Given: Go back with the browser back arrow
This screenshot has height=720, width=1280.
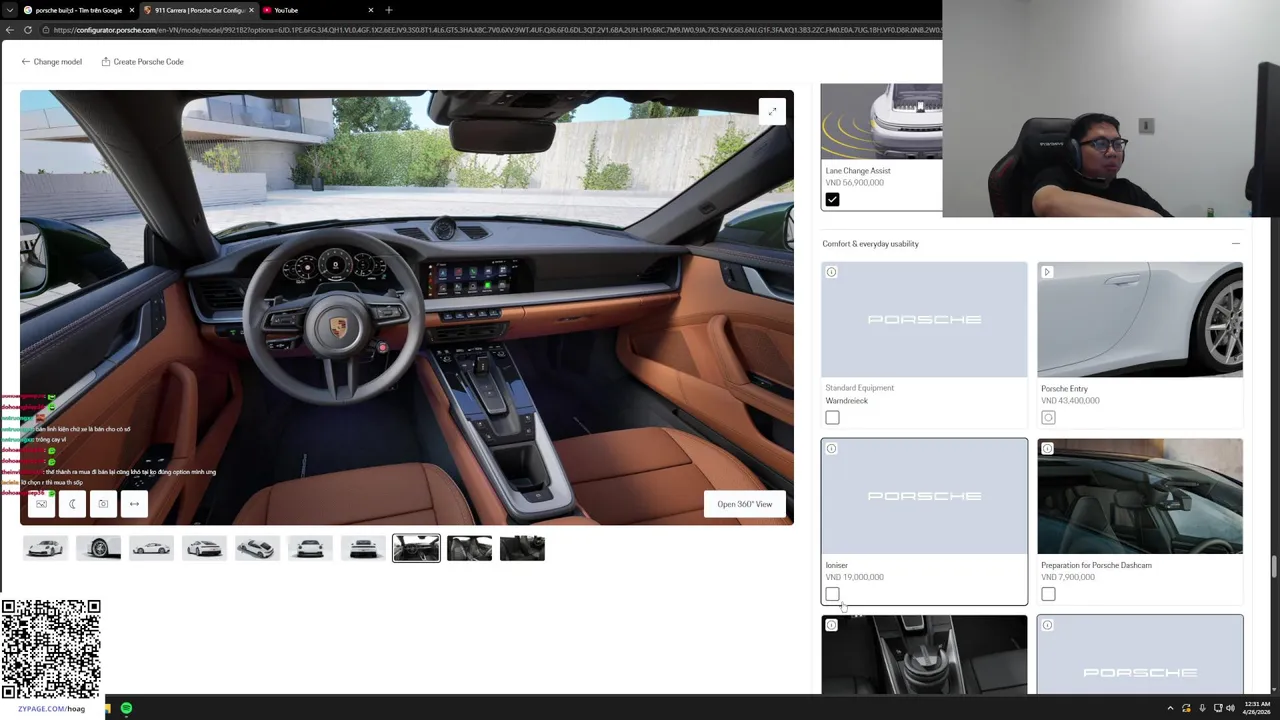Looking at the screenshot, I should tap(9, 30).
